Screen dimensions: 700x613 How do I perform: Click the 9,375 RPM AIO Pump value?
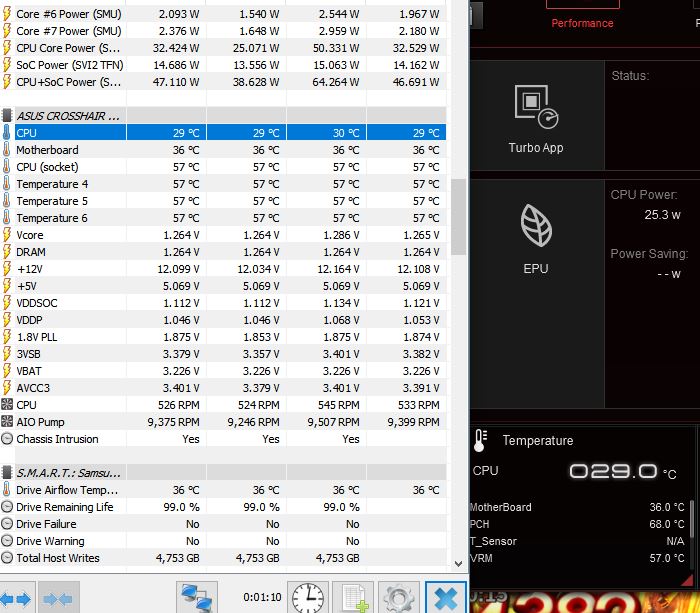(174, 422)
